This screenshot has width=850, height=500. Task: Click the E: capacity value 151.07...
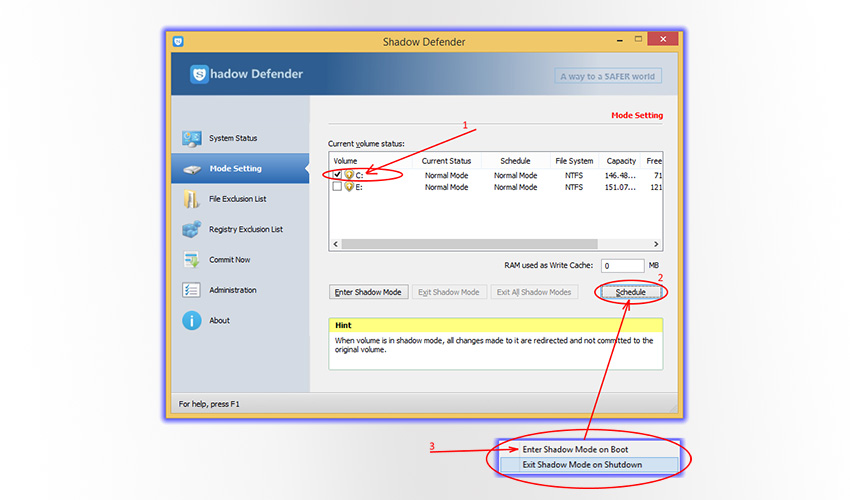coord(620,187)
